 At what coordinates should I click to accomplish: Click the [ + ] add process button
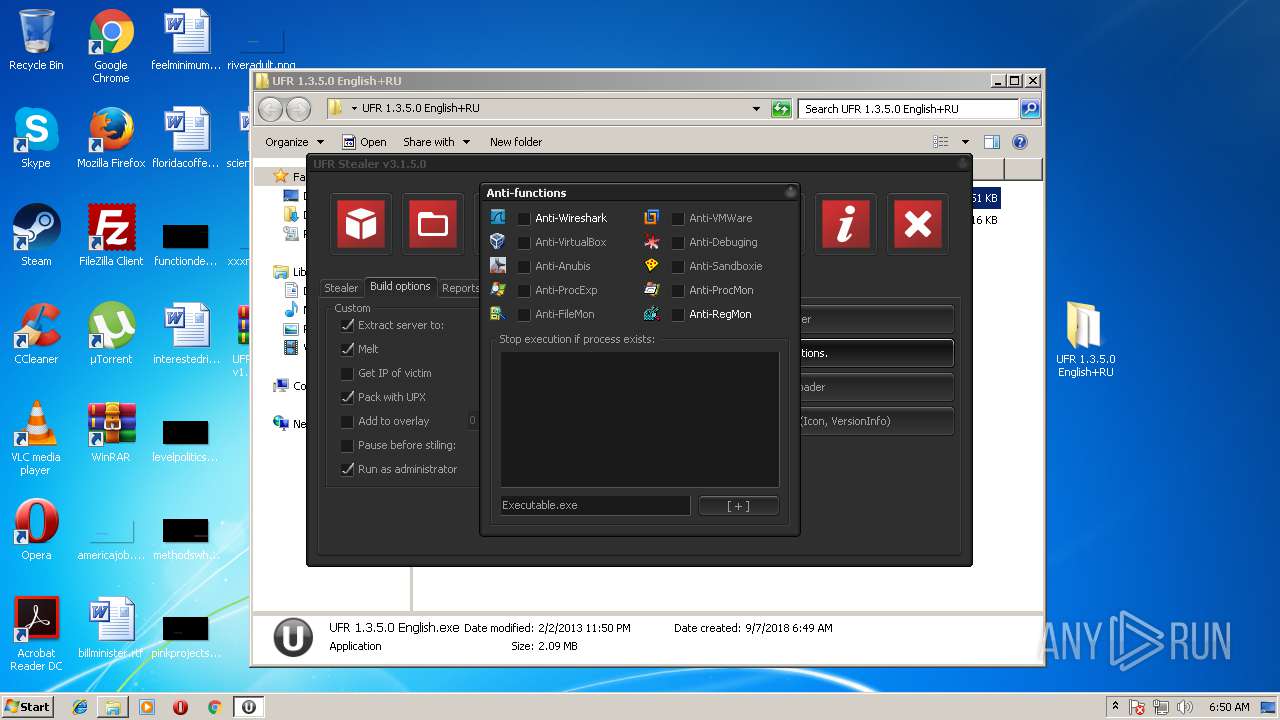click(x=738, y=505)
